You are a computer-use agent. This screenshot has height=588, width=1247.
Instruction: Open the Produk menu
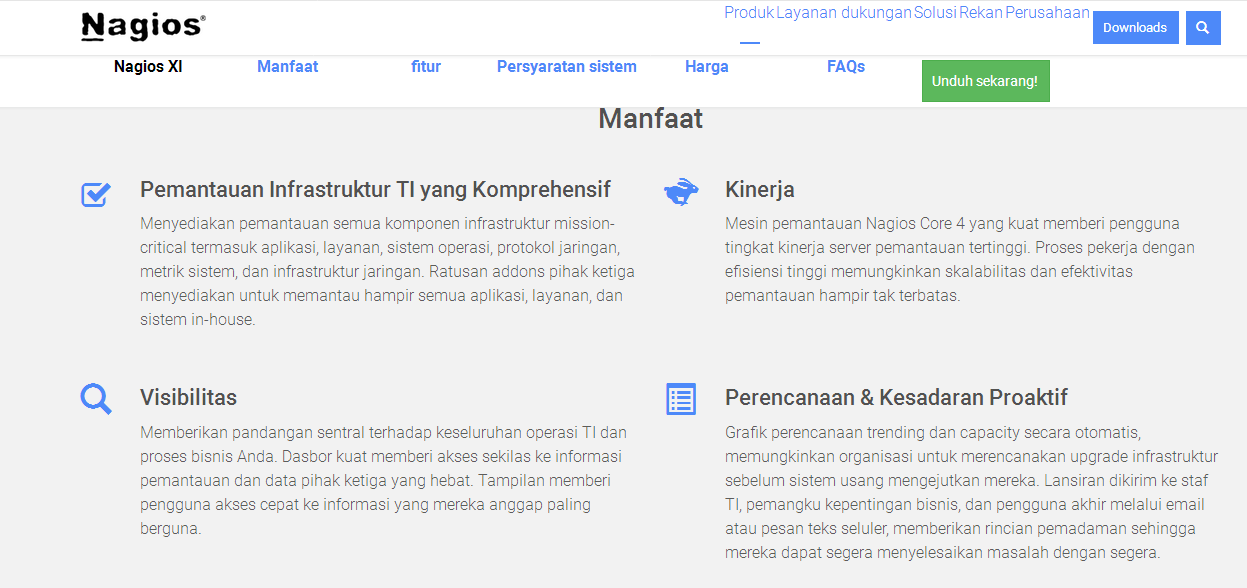[x=749, y=13]
